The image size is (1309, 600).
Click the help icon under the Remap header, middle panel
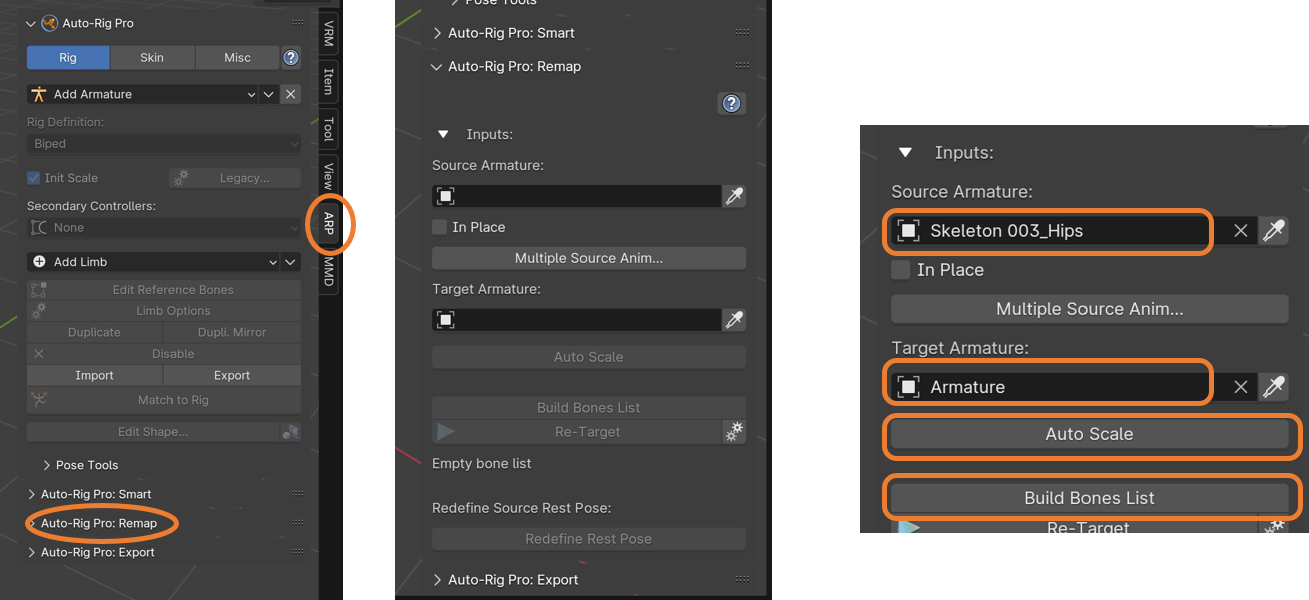point(732,103)
